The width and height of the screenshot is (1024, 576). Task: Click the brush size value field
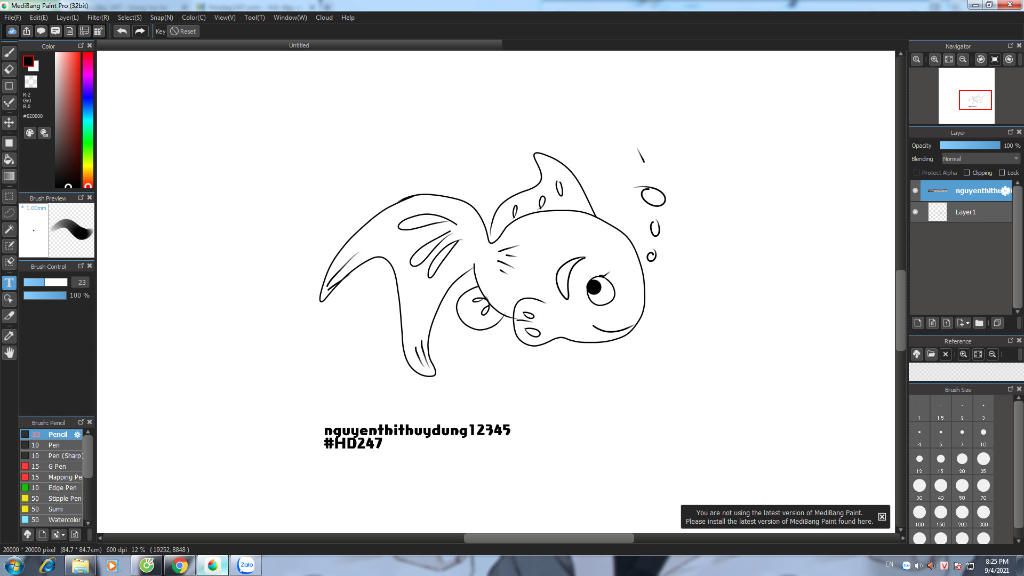coord(80,282)
